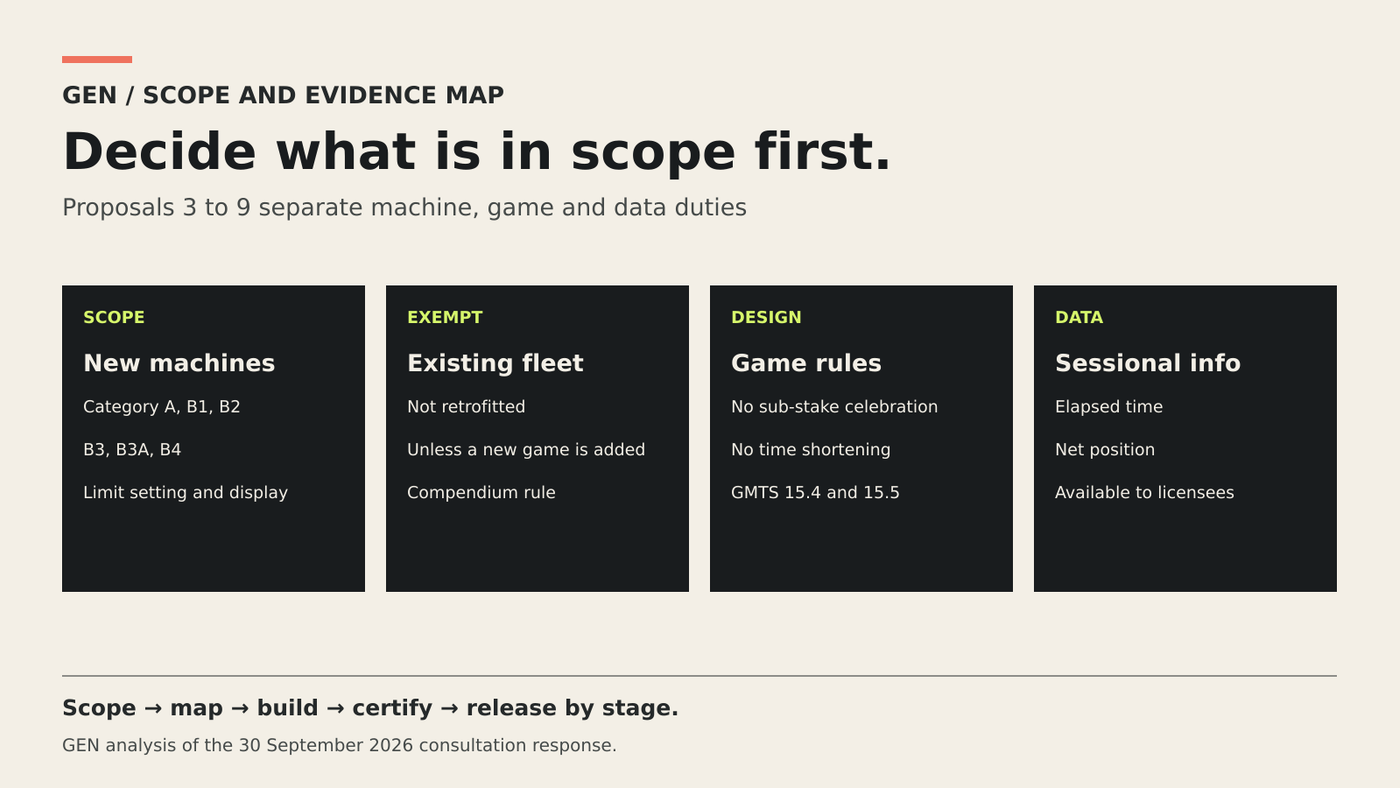
Task: Click the "Game rules" card heading
Action: (x=806, y=363)
